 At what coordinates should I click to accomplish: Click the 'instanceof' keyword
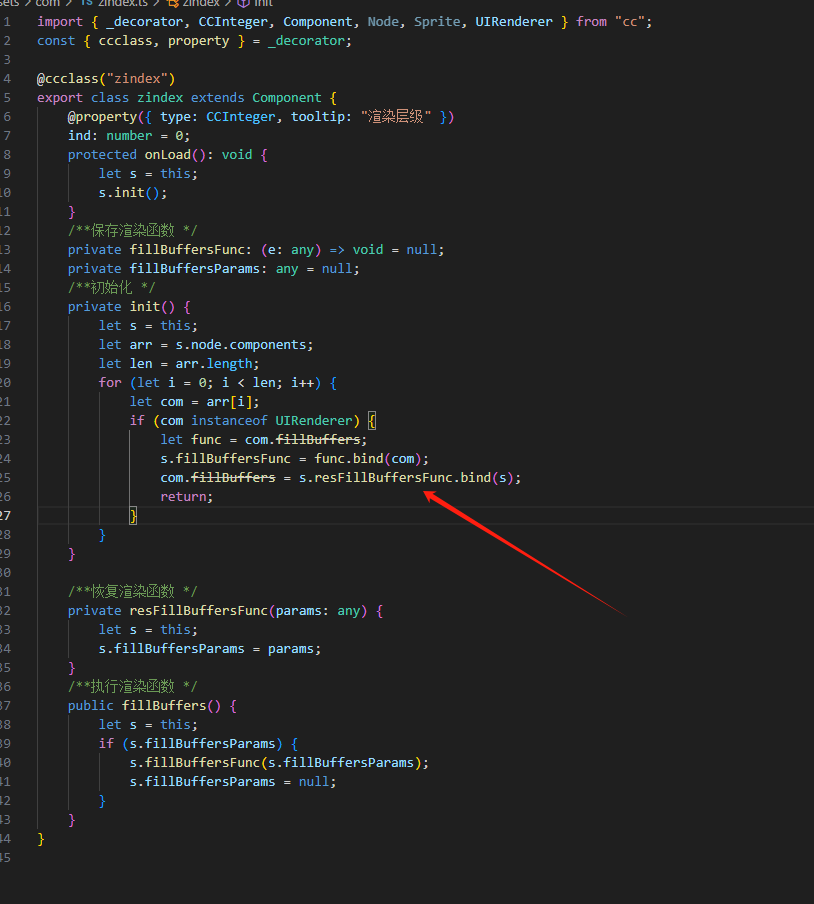pyautogui.click(x=229, y=421)
